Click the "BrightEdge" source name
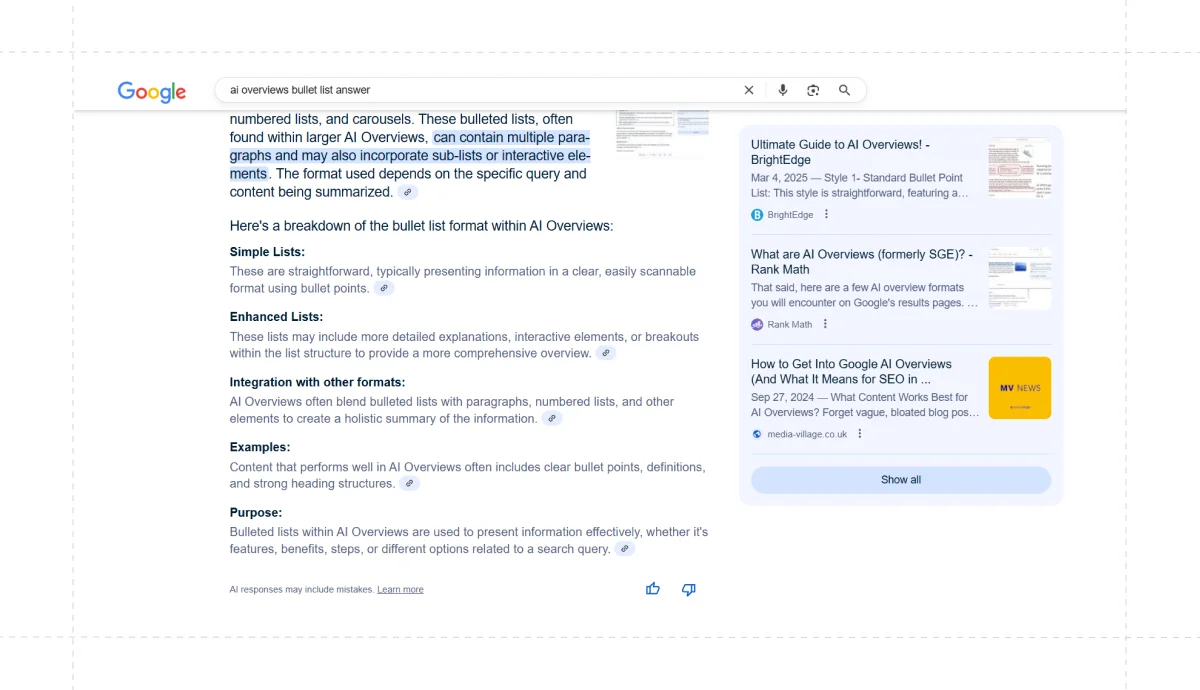Viewport: 1200px width, 690px height. pos(790,215)
